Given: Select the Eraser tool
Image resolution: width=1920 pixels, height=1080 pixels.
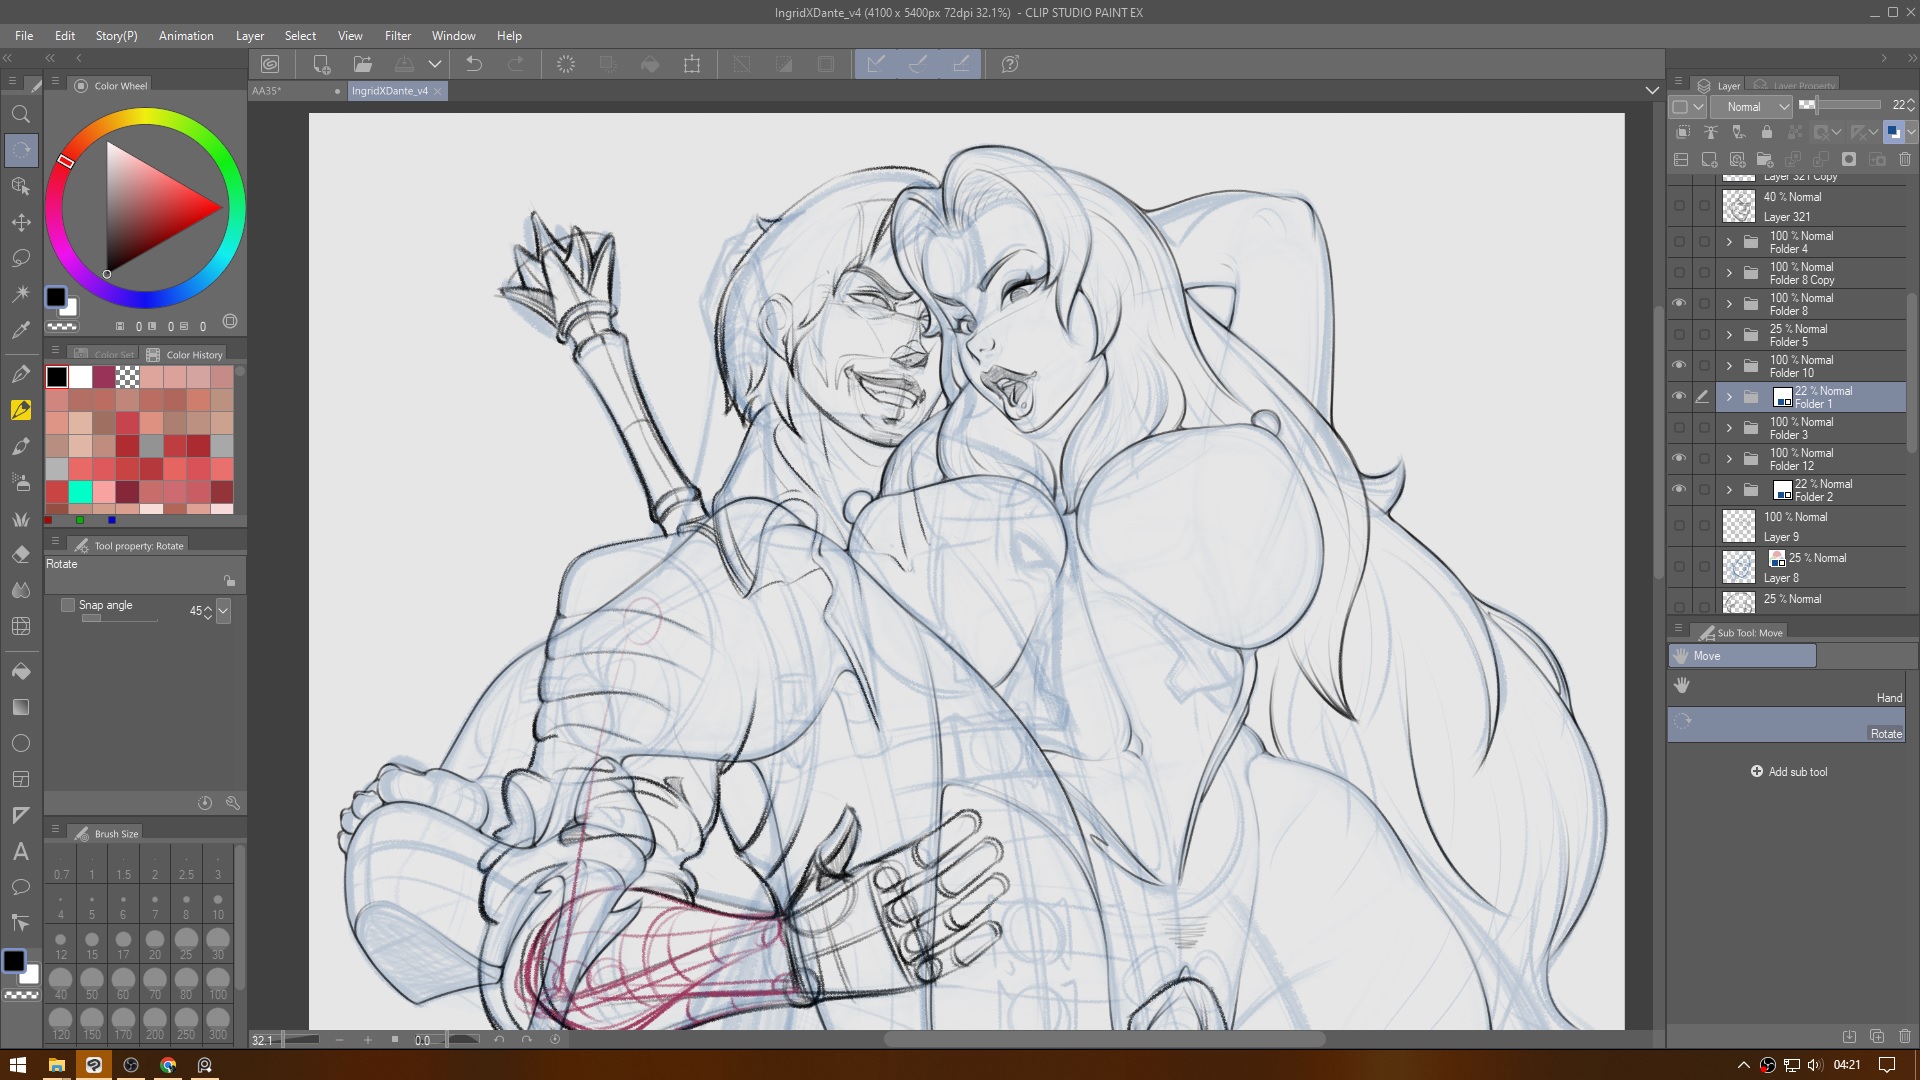Looking at the screenshot, I should 21,554.
